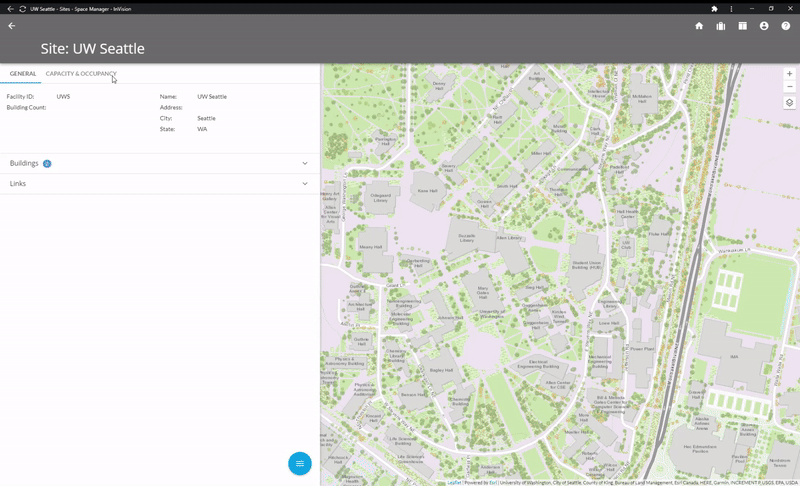800x486 pixels.
Task: Click Meany Hall on the map
Action: click(x=371, y=247)
